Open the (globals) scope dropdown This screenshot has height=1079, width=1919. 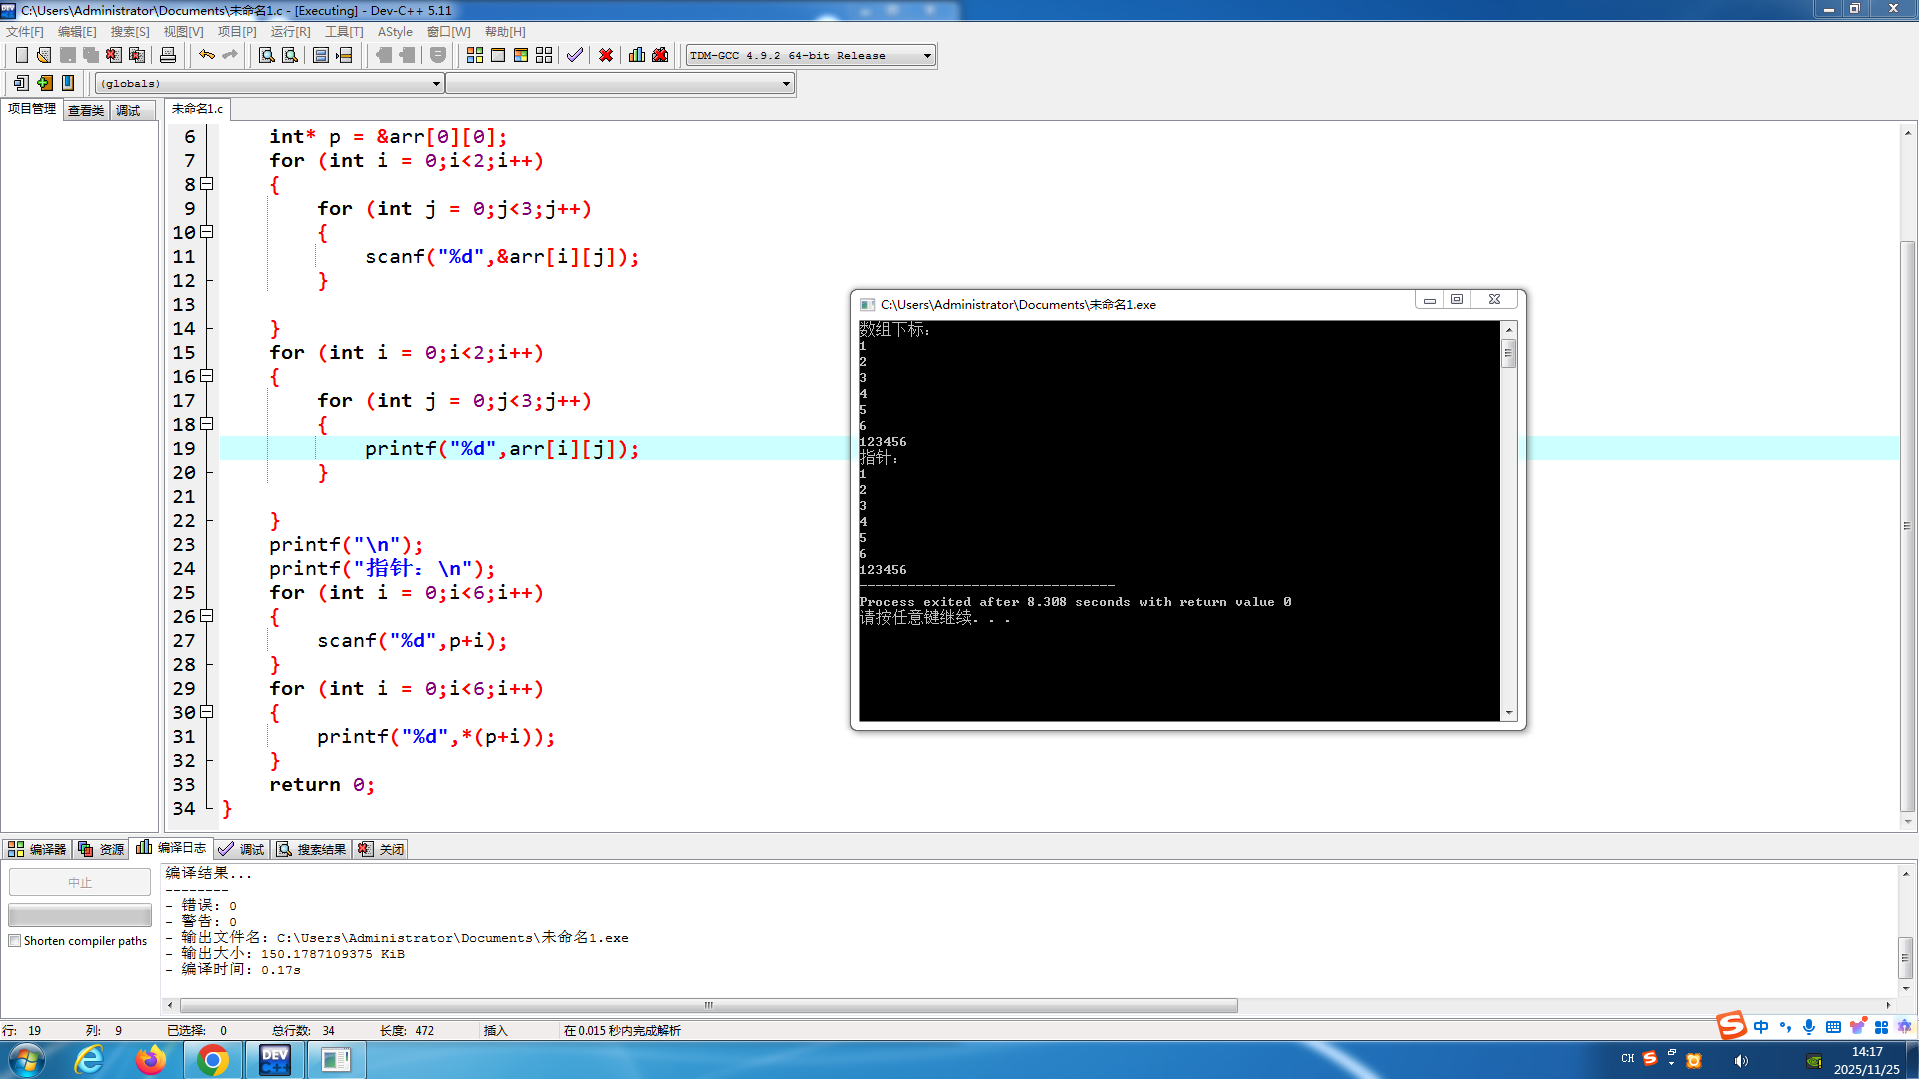269,83
